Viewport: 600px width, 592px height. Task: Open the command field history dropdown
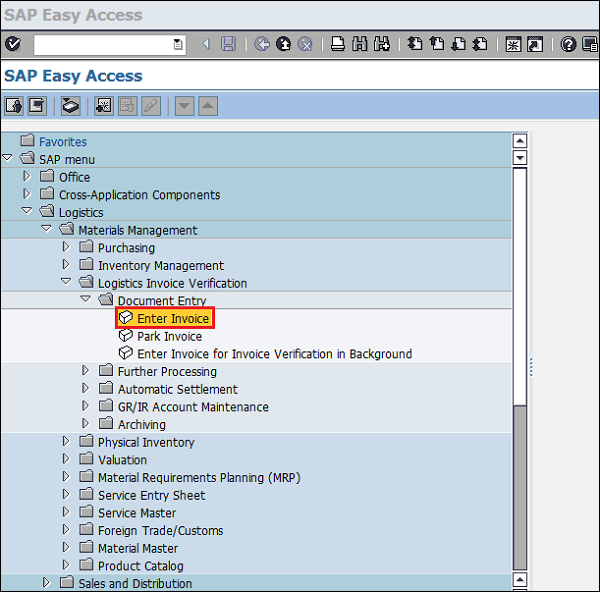[x=178, y=45]
